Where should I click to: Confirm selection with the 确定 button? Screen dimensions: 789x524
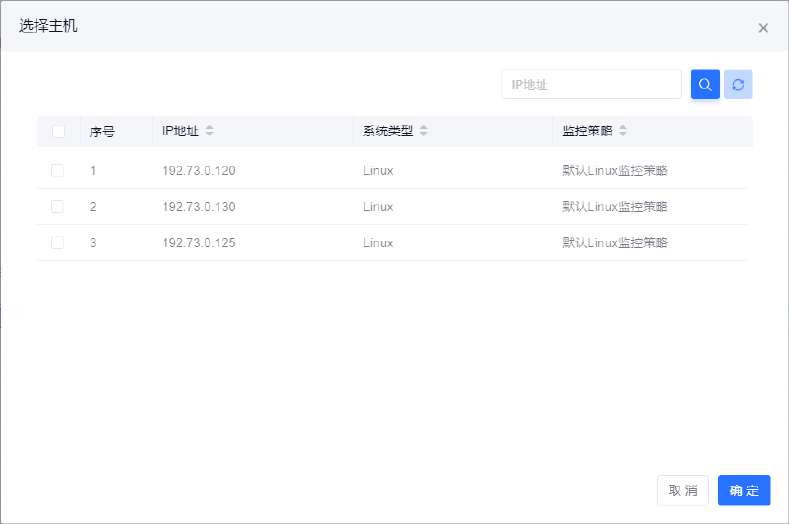click(743, 490)
